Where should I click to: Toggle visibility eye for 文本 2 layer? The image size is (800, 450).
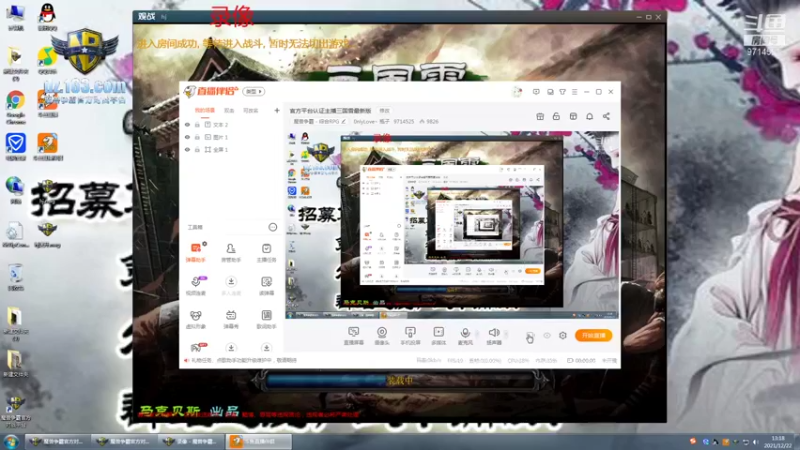[x=187, y=124]
